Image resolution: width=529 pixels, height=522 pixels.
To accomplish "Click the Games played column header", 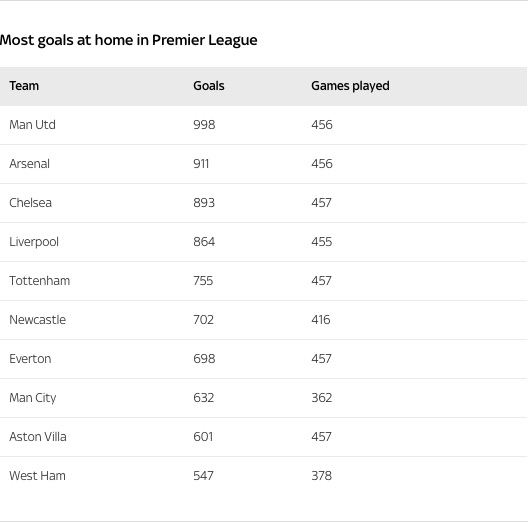I will [x=350, y=86].
